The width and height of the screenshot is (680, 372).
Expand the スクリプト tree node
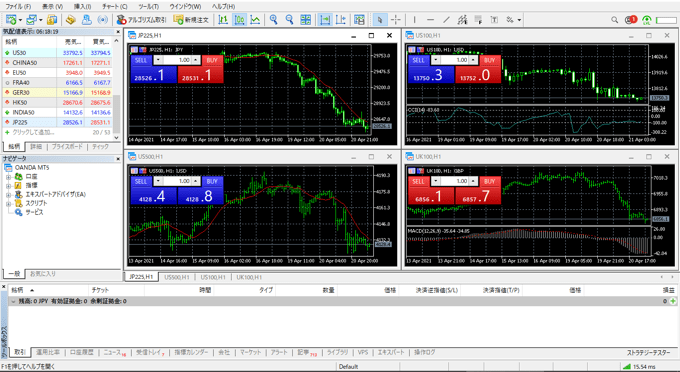(x=8, y=203)
